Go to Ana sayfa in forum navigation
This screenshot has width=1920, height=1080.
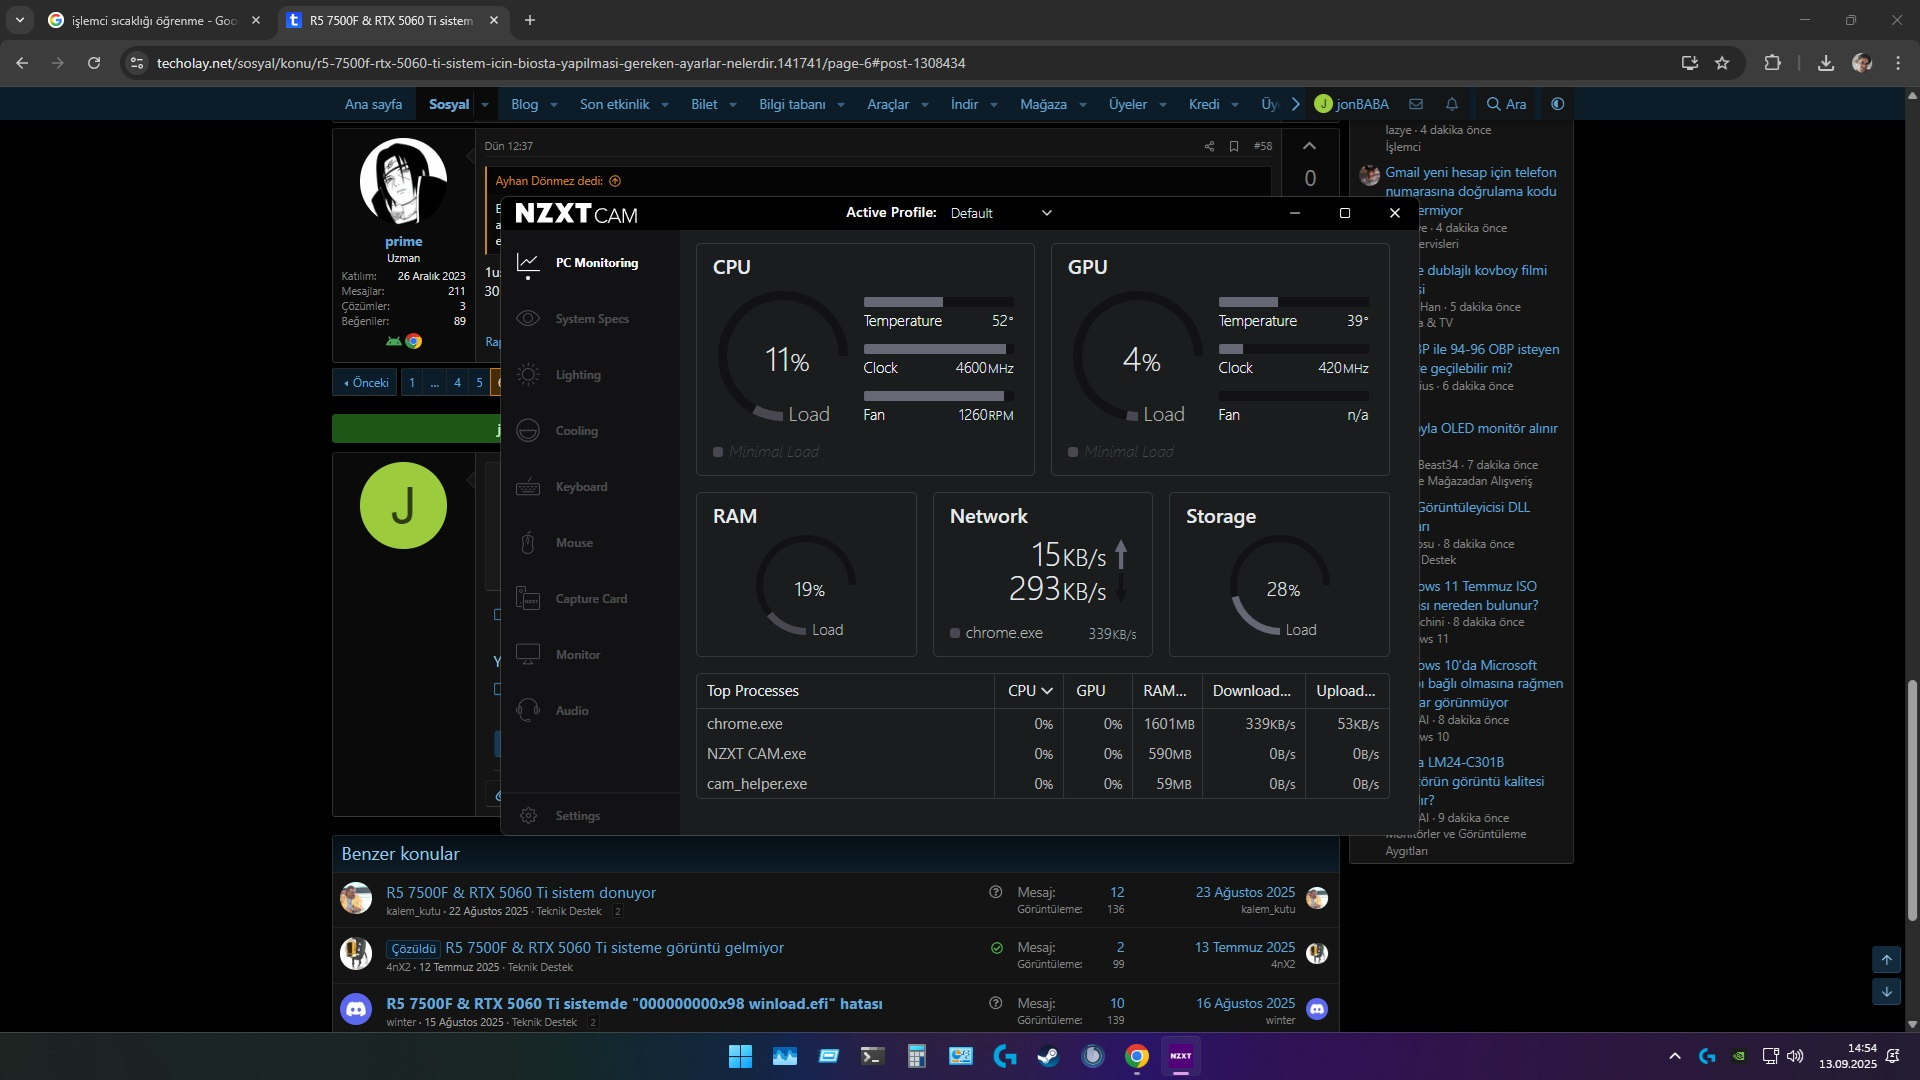click(373, 104)
